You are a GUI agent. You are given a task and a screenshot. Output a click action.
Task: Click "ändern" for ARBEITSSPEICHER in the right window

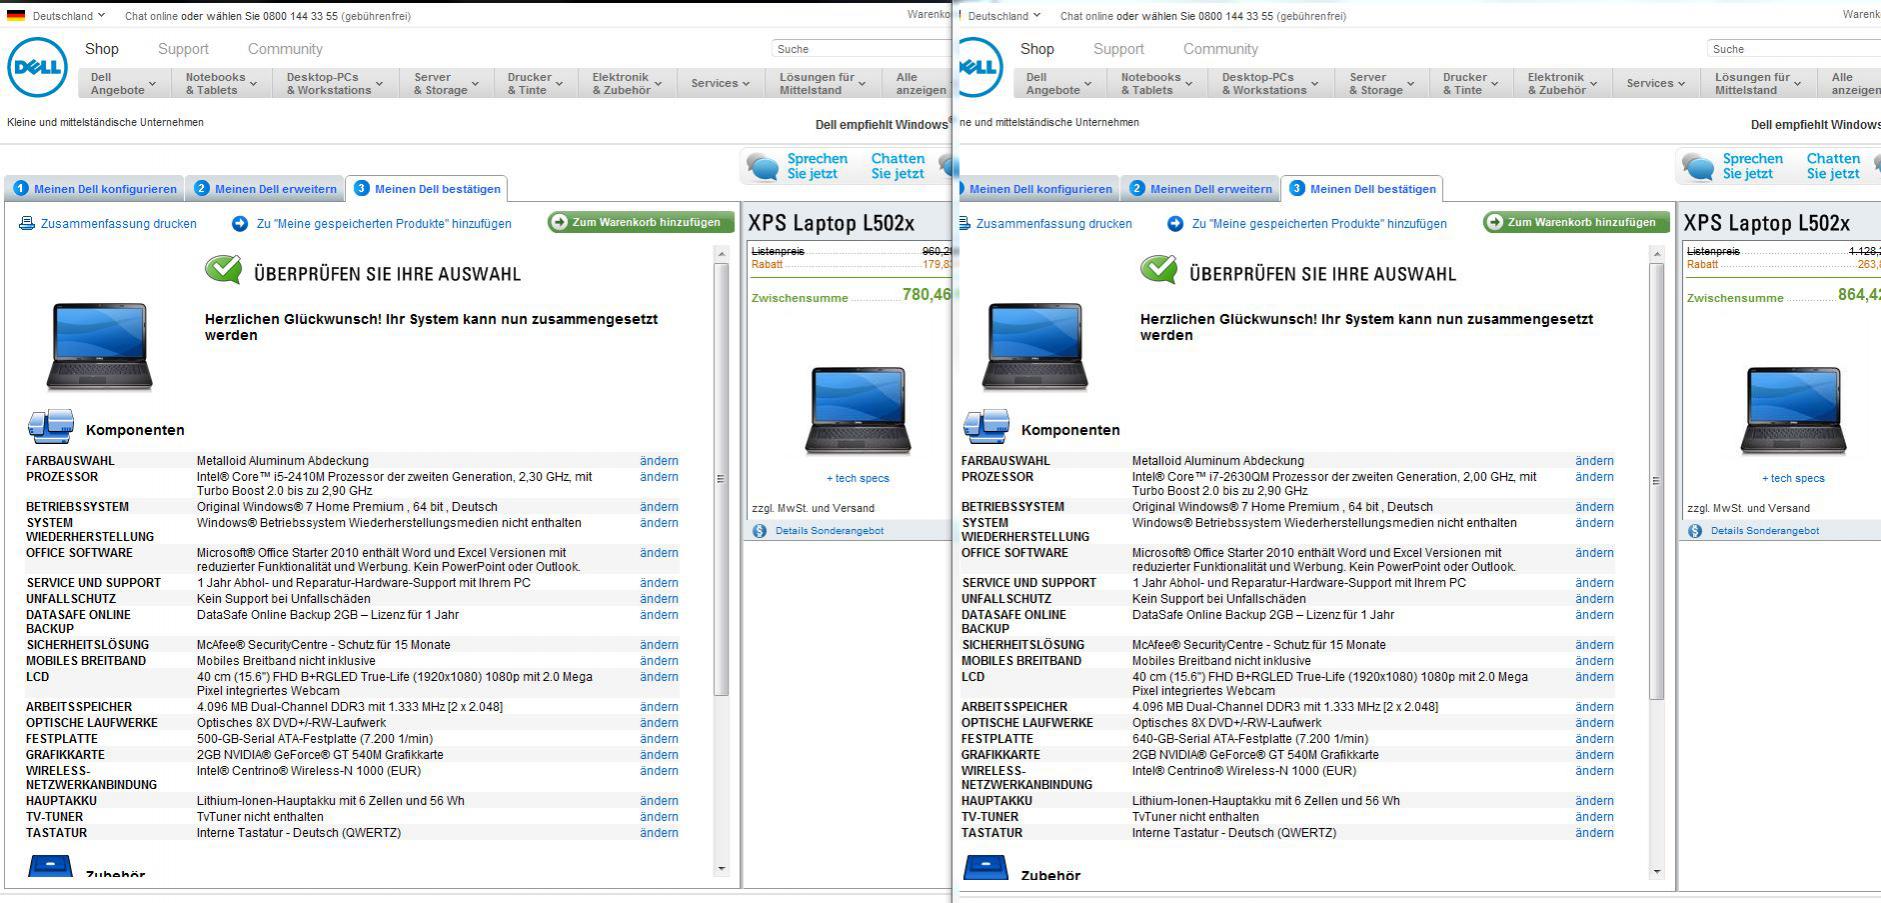pos(1594,707)
